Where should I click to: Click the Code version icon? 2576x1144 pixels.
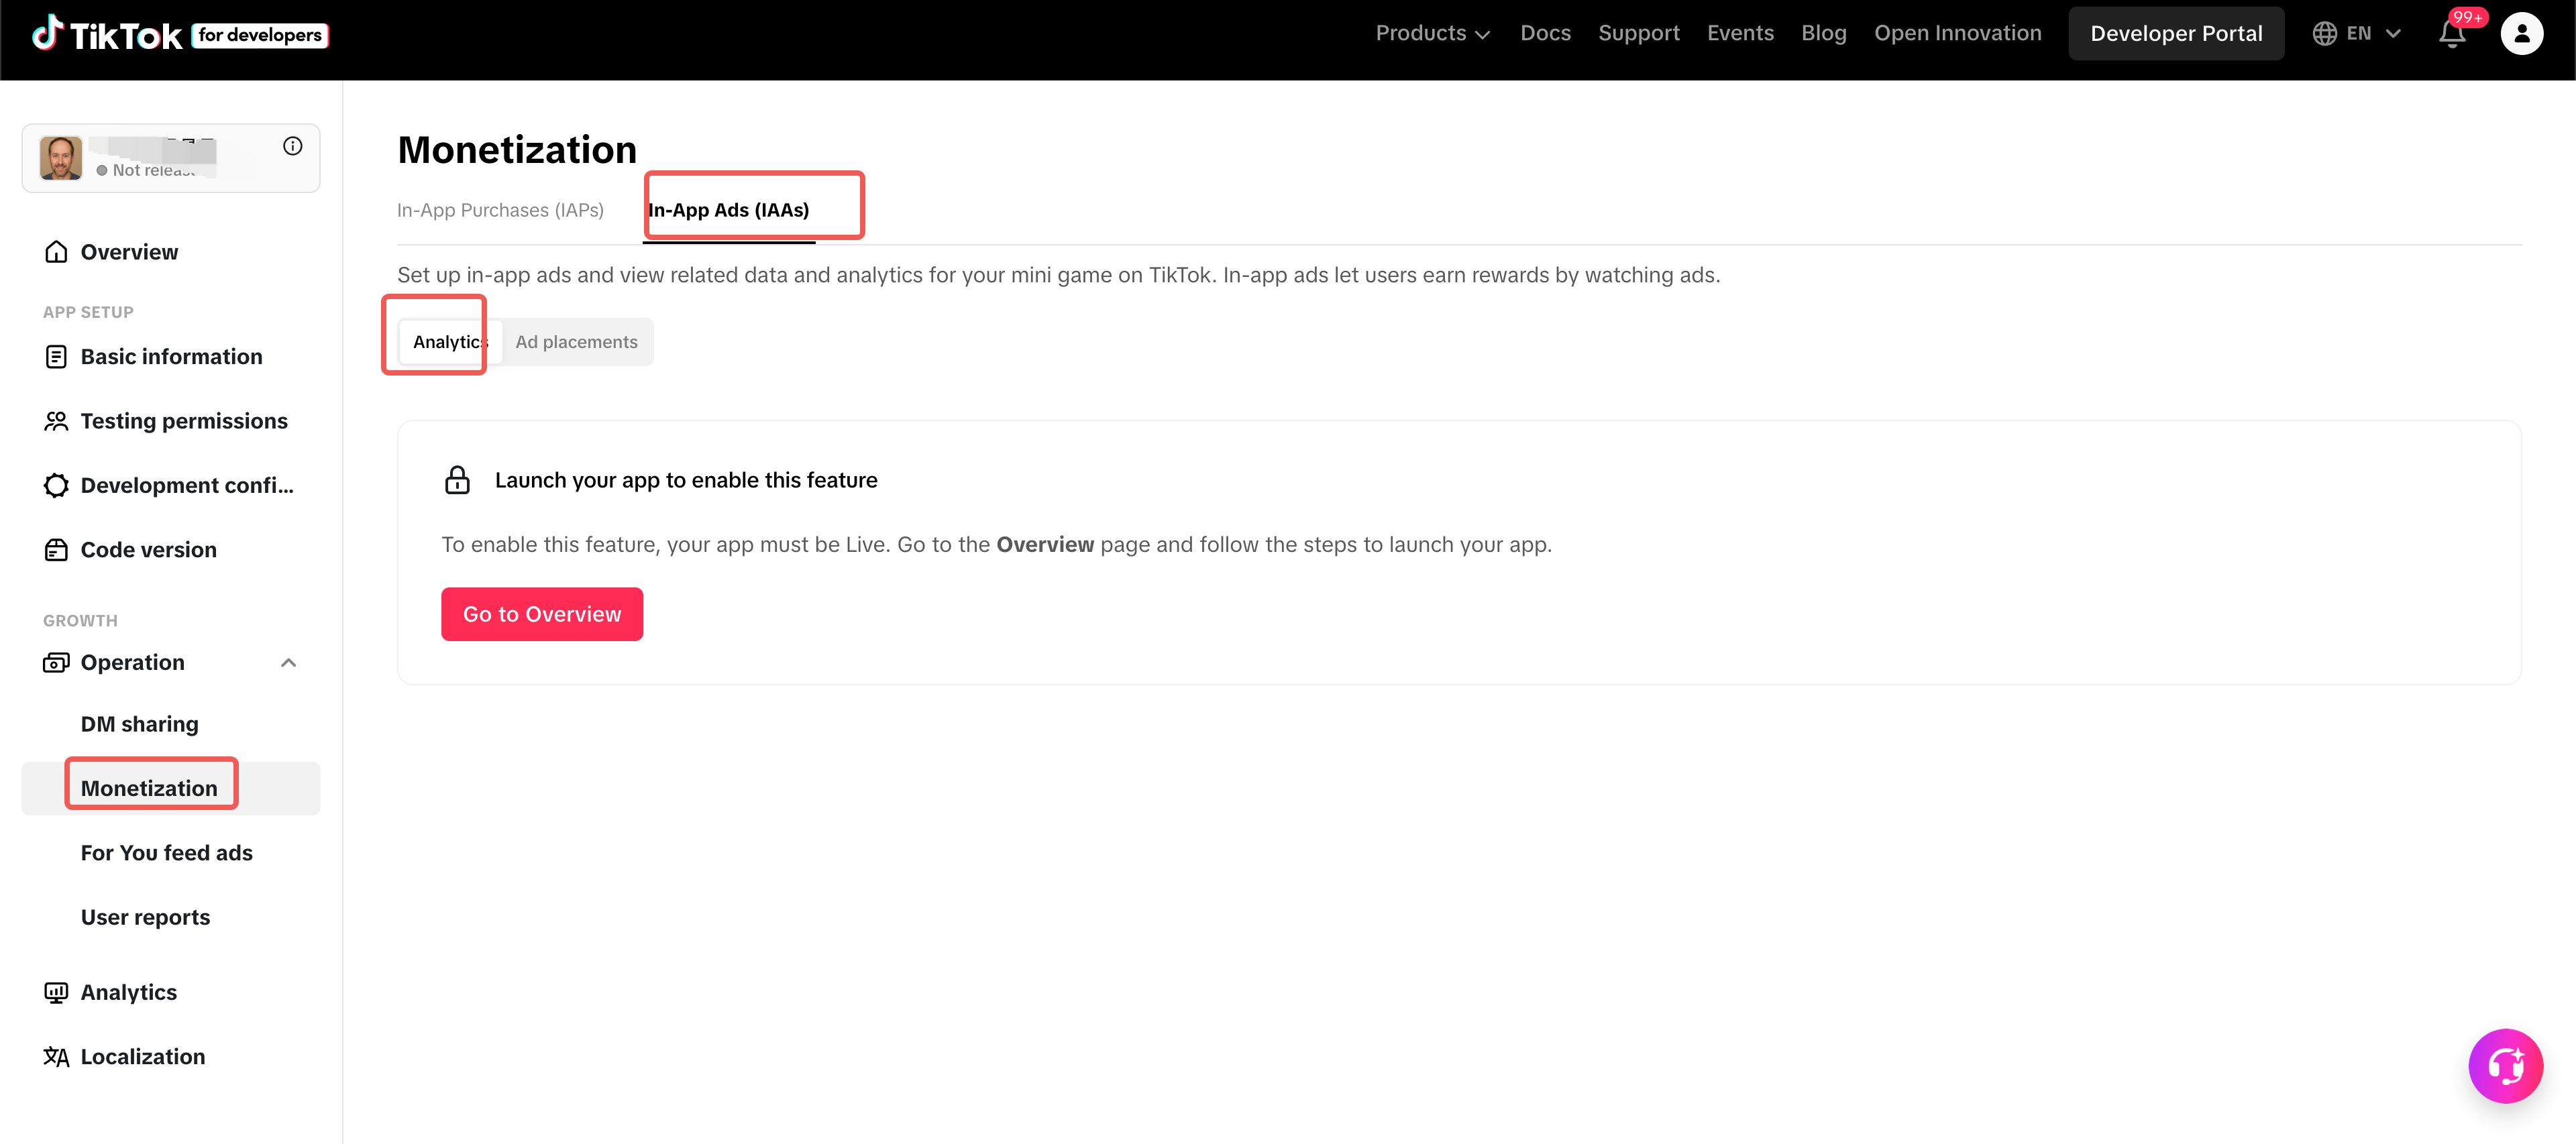[x=56, y=550]
